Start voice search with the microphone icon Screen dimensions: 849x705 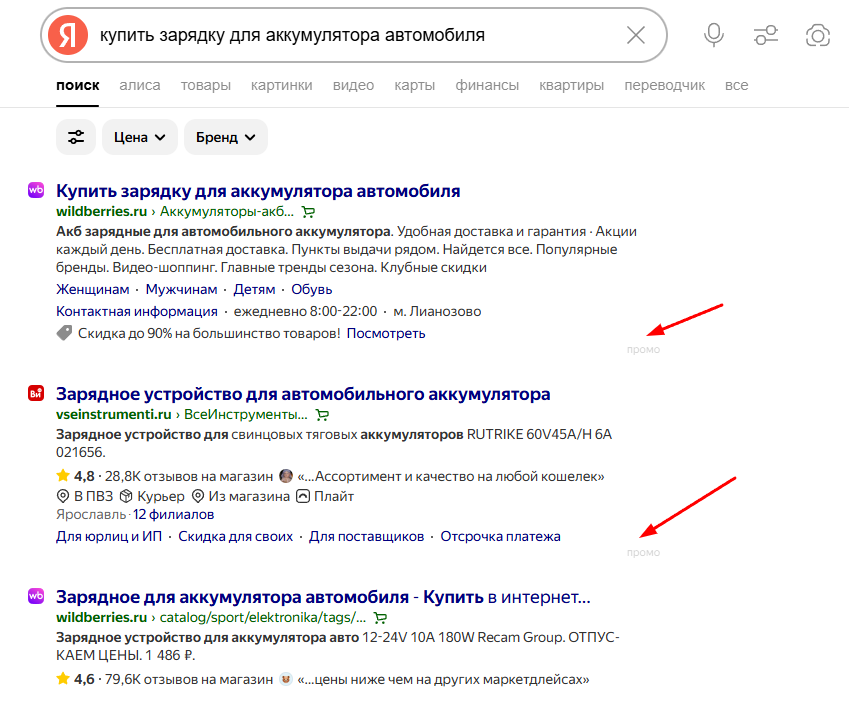point(714,35)
